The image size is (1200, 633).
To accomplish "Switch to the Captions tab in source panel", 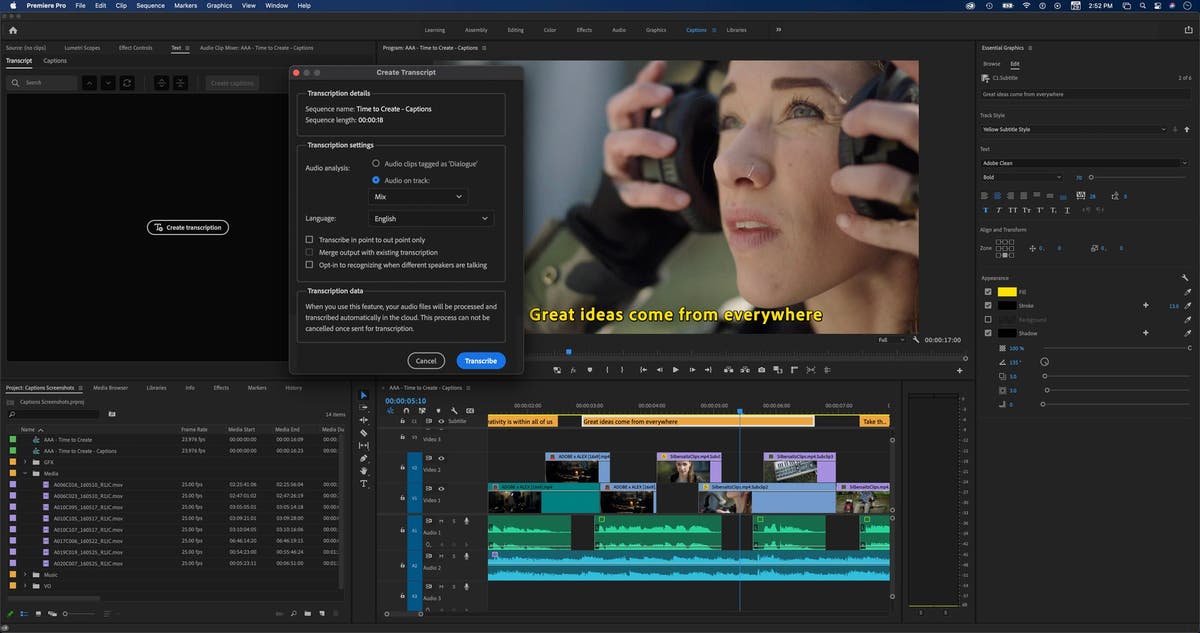I will click(56, 60).
